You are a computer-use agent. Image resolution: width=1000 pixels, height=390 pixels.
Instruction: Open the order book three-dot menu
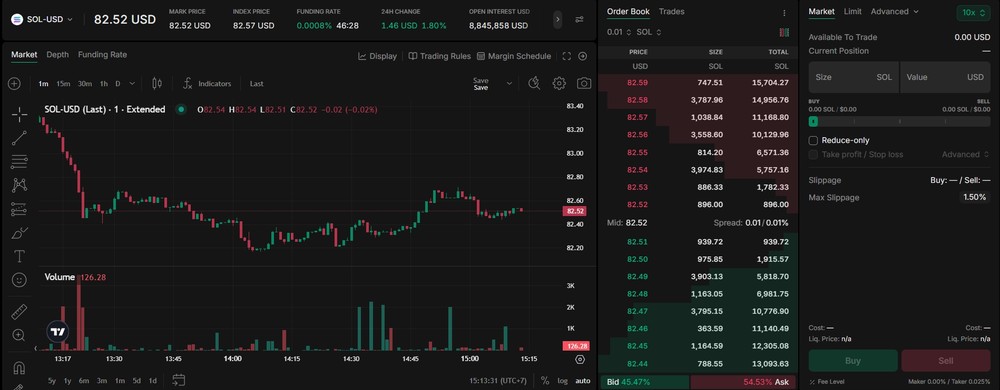tap(784, 12)
